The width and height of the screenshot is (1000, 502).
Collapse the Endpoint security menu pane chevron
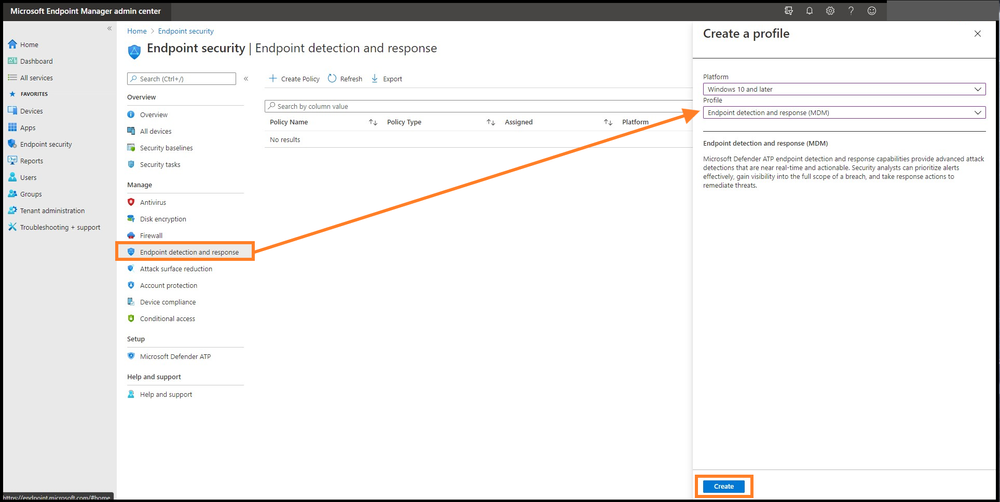click(246, 78)
